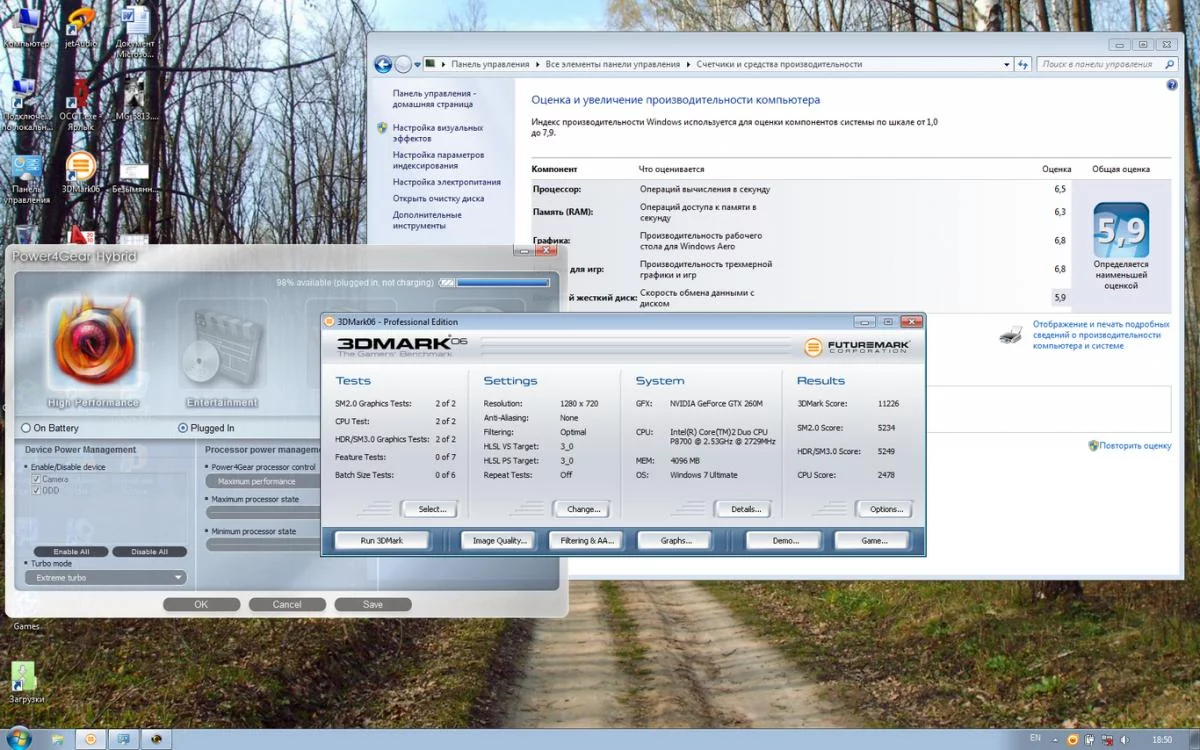Open the Windows Start menu

tap(19, 739)
